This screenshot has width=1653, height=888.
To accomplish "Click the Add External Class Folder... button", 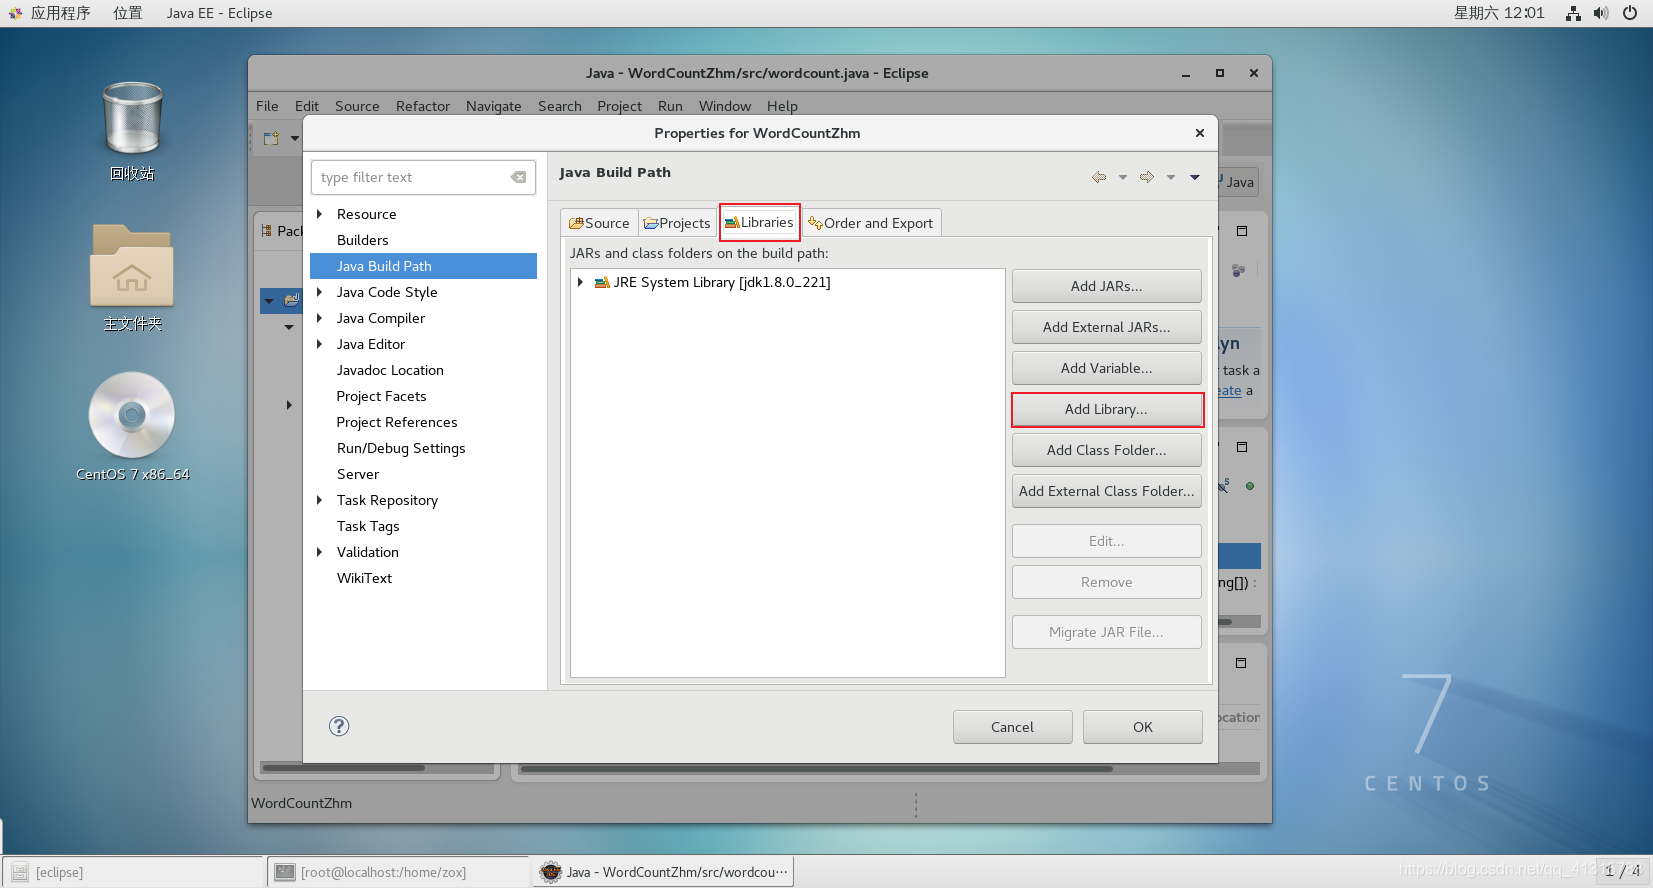I will point(1107,491).
